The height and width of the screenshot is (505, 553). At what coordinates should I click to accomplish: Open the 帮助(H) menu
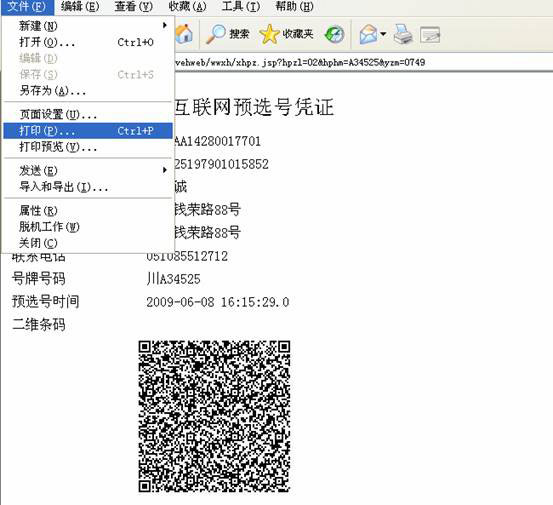point(294,6)
